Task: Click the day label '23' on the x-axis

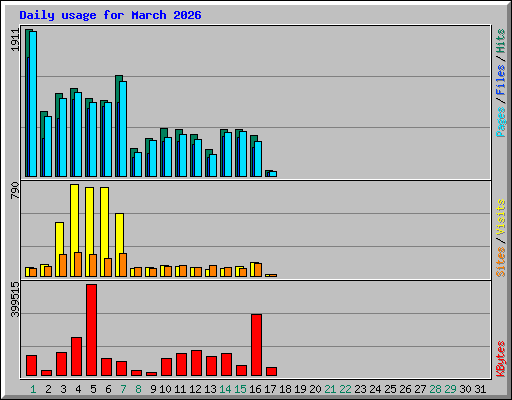Action: pos(360,389)
